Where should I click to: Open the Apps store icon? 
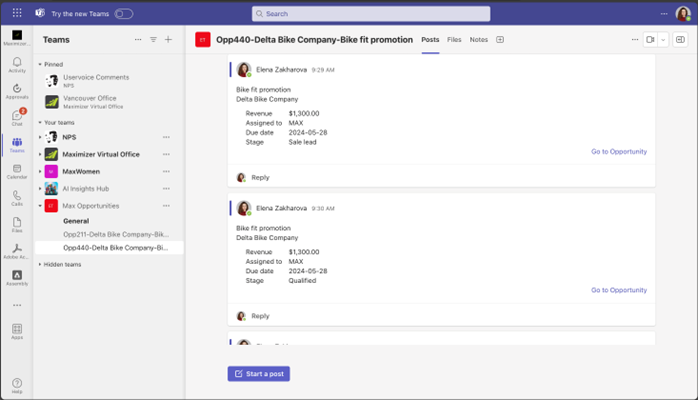pos(17,331)
